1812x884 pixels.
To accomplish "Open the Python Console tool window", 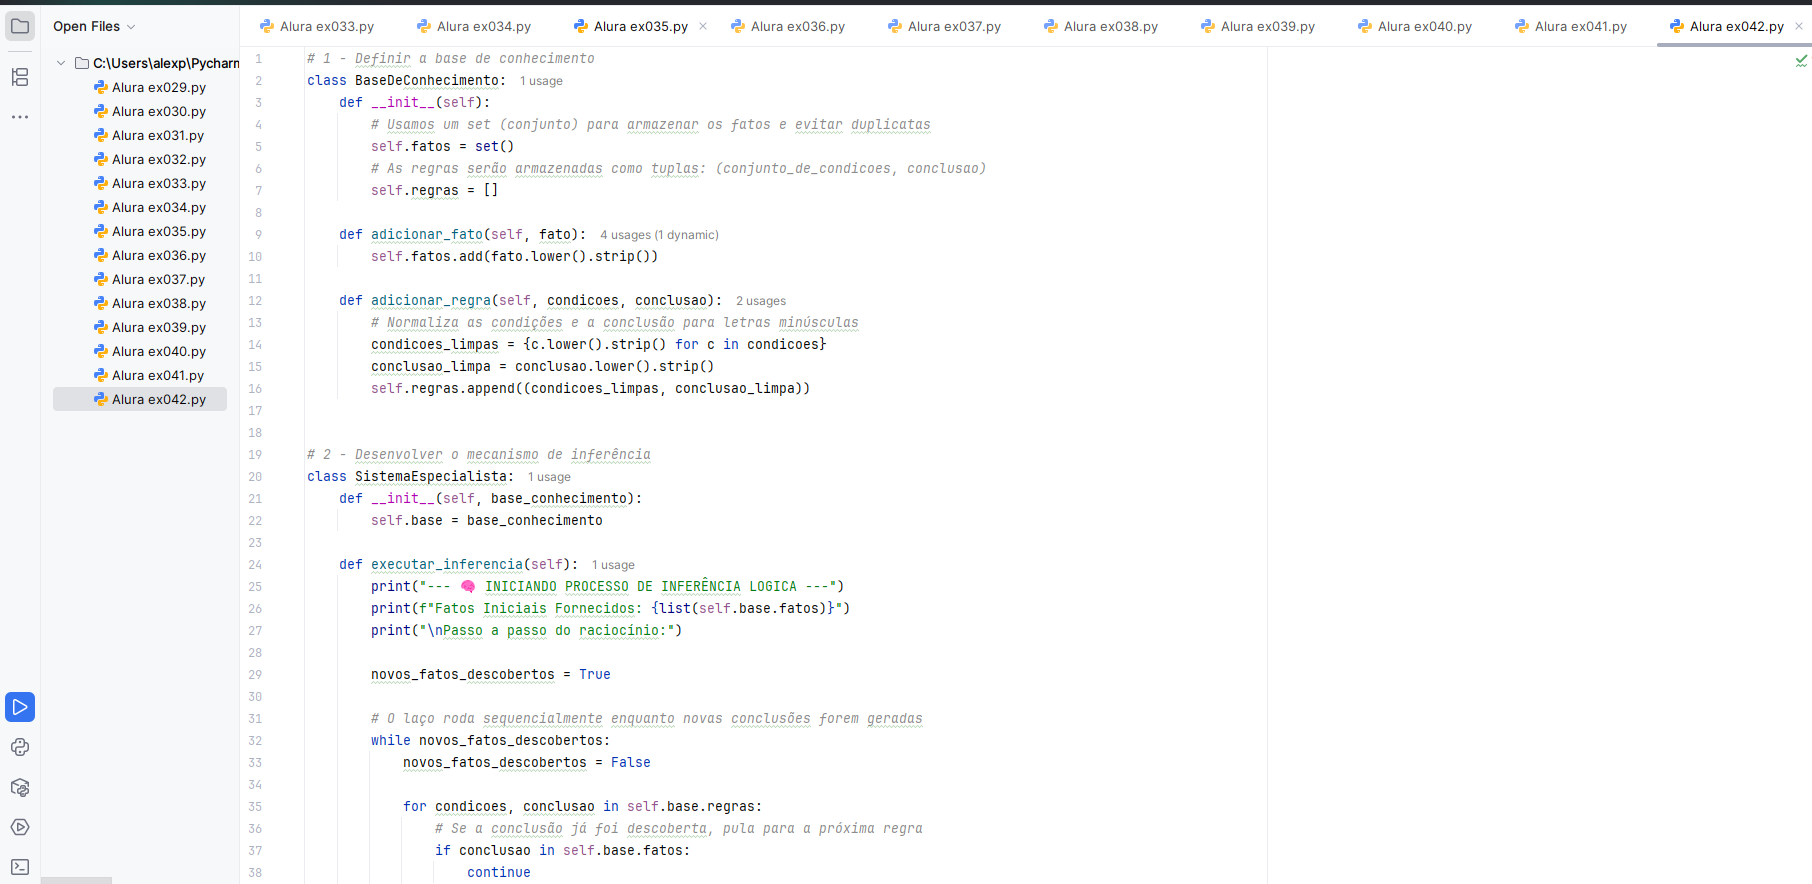I will click(20, 747).
